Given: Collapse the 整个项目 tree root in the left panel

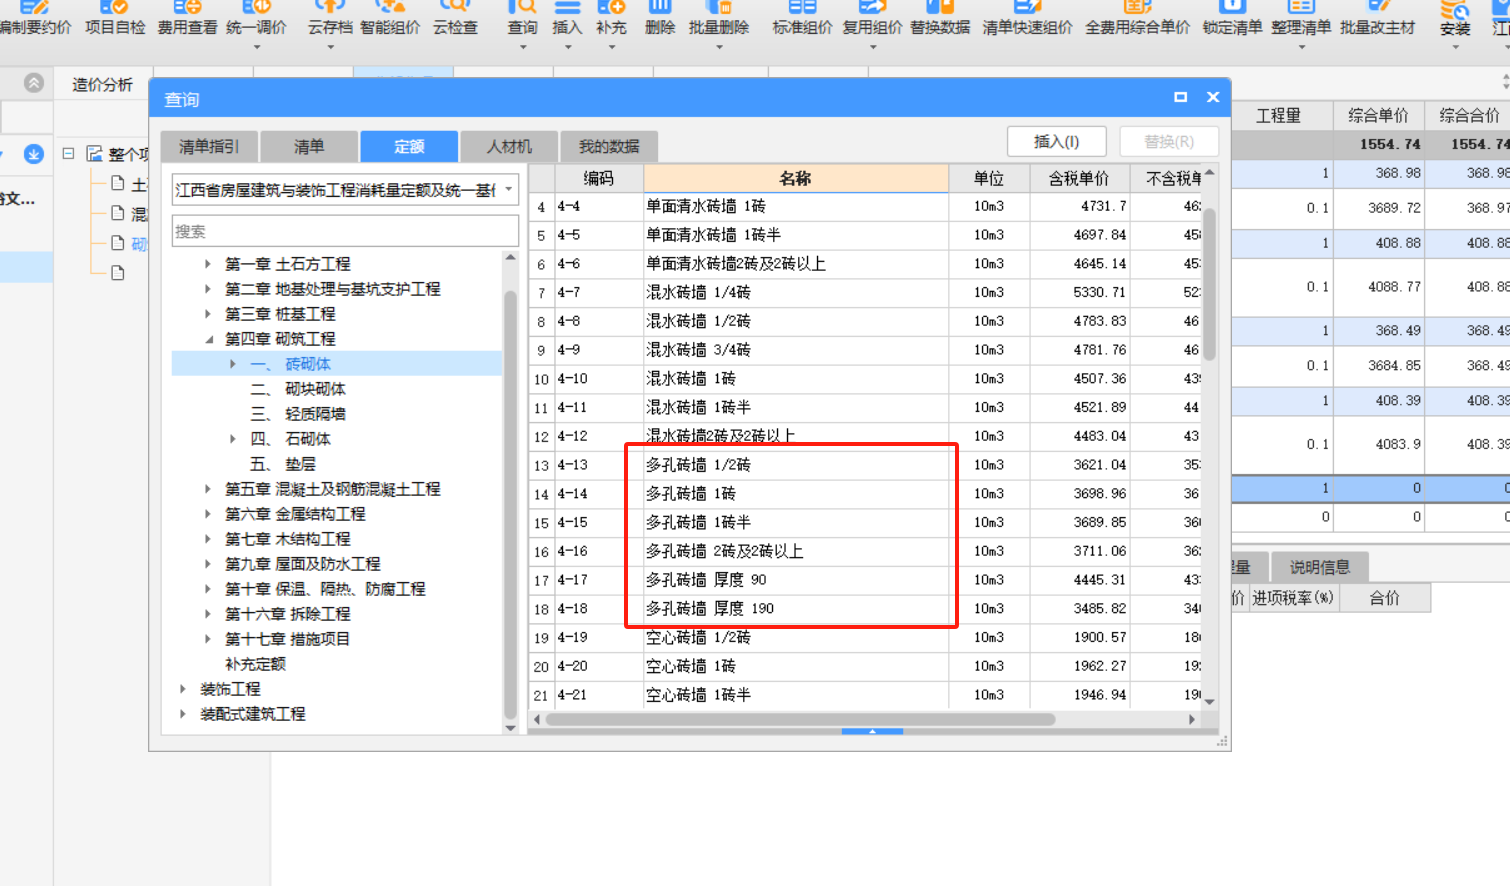Looking at the screenshot, I should coord(68,154).
